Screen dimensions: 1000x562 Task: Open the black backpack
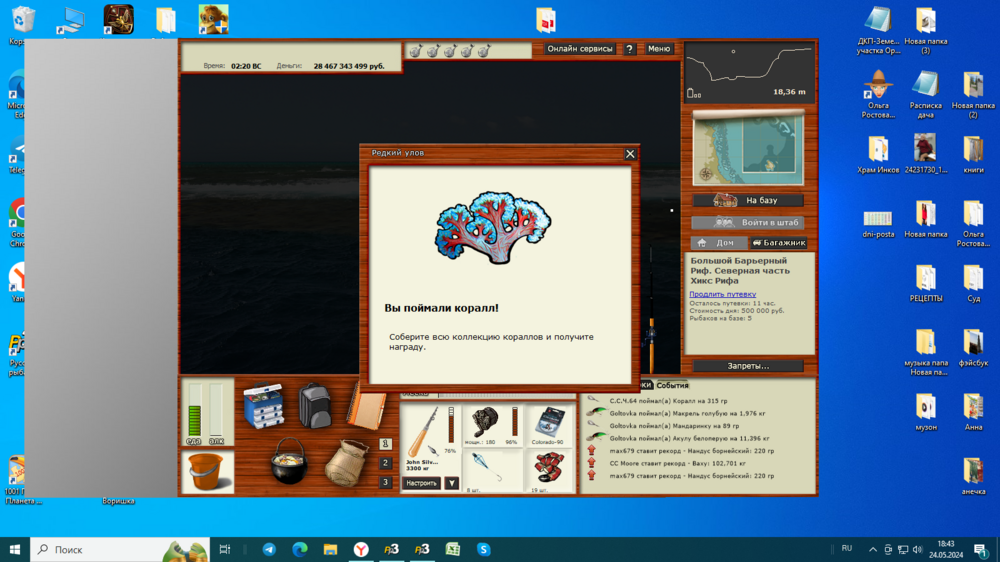coord(314,404)
